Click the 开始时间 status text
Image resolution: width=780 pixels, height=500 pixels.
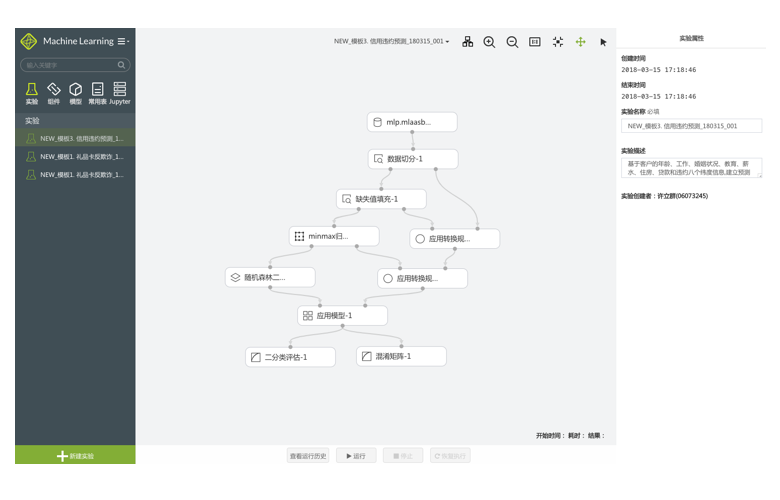click(x=550, y=435)
